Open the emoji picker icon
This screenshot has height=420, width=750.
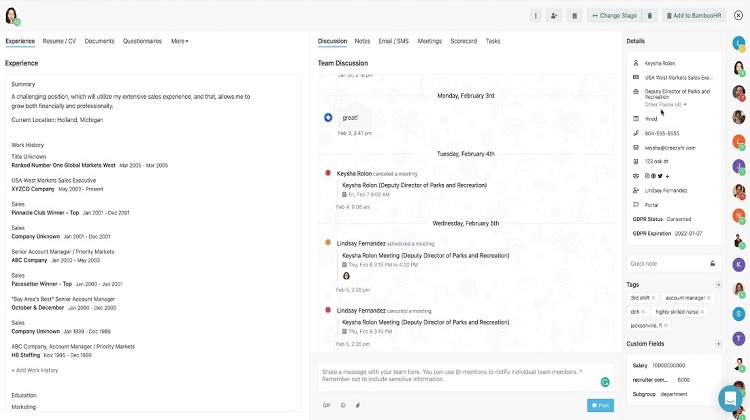point(343,405)
